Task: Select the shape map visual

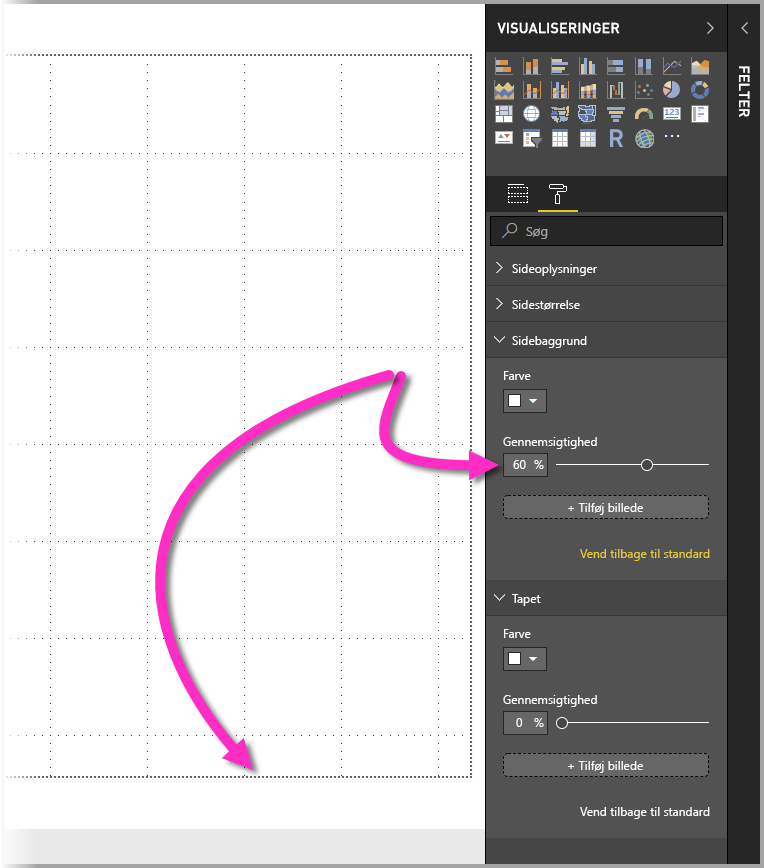Action: (x=588, y=113)
